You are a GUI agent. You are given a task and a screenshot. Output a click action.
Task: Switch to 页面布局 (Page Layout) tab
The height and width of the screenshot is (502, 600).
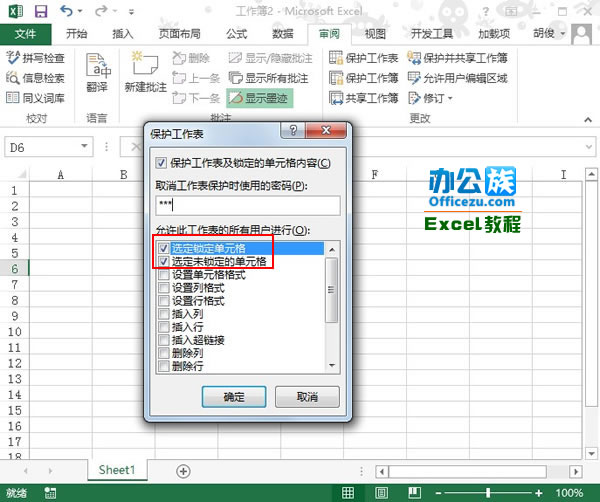click(180, 34)
